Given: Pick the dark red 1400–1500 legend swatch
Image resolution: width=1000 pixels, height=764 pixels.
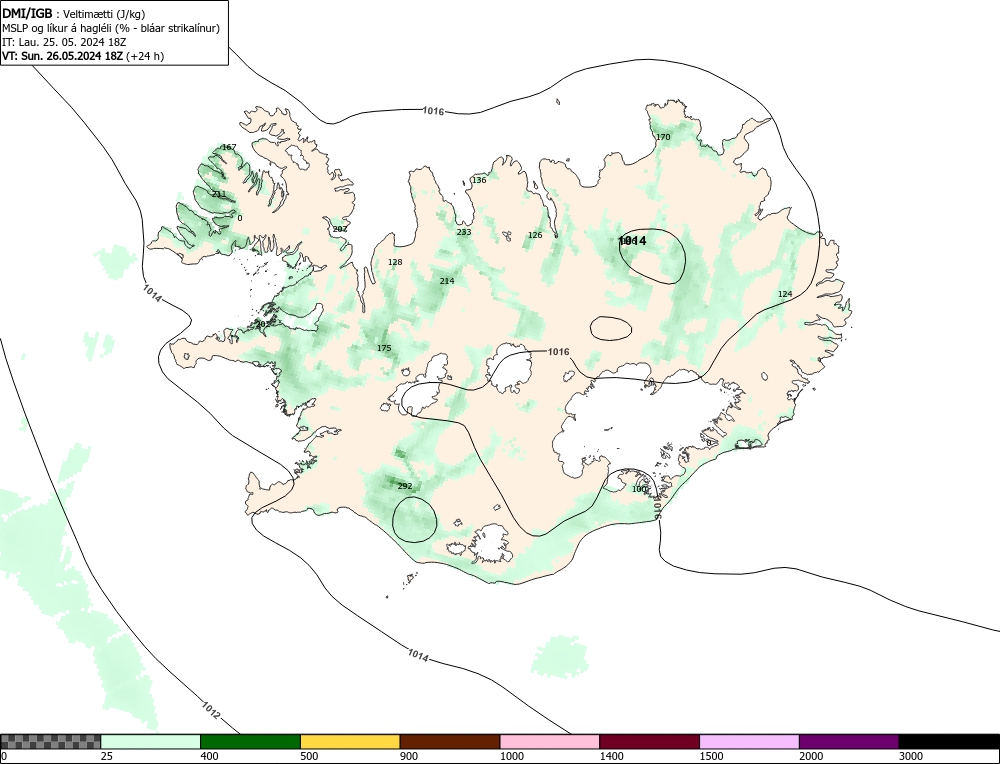Looking at the screenshot, I should click(x=649, y=741).
